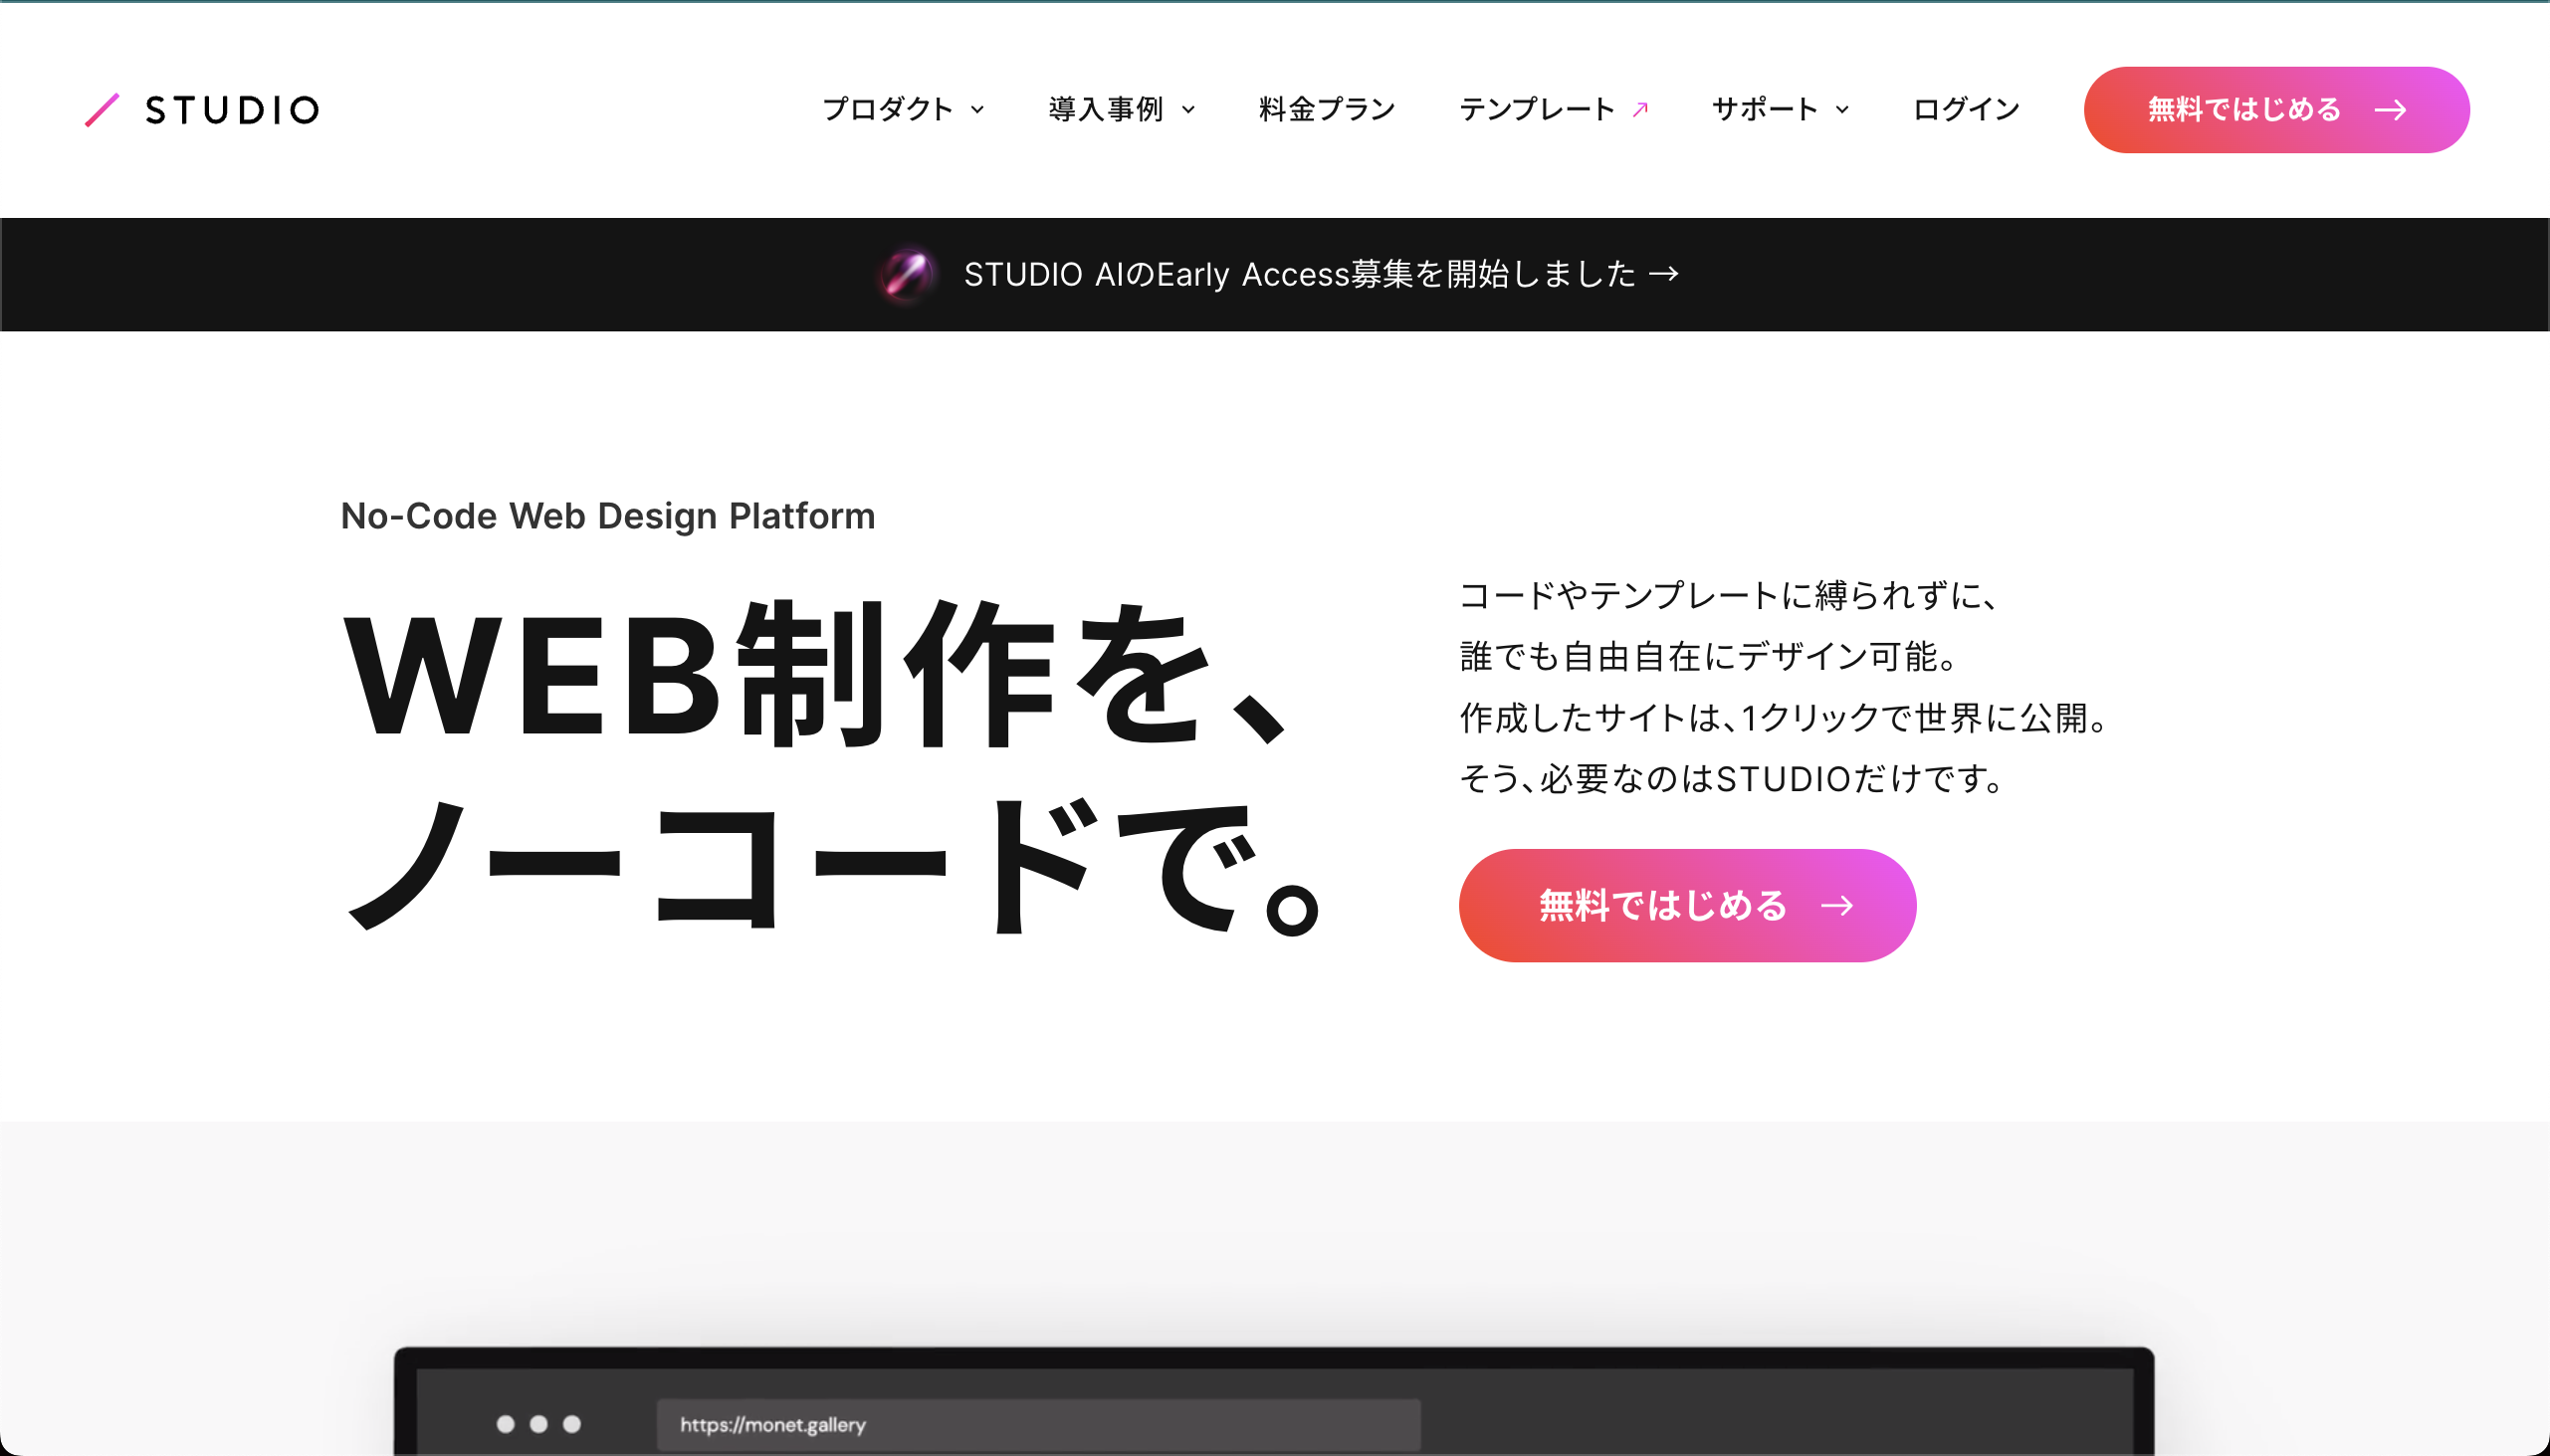The image size is (2550, 1456).
Task: Expand the chevron next to プロダクト
Action: tap(977, 110)
